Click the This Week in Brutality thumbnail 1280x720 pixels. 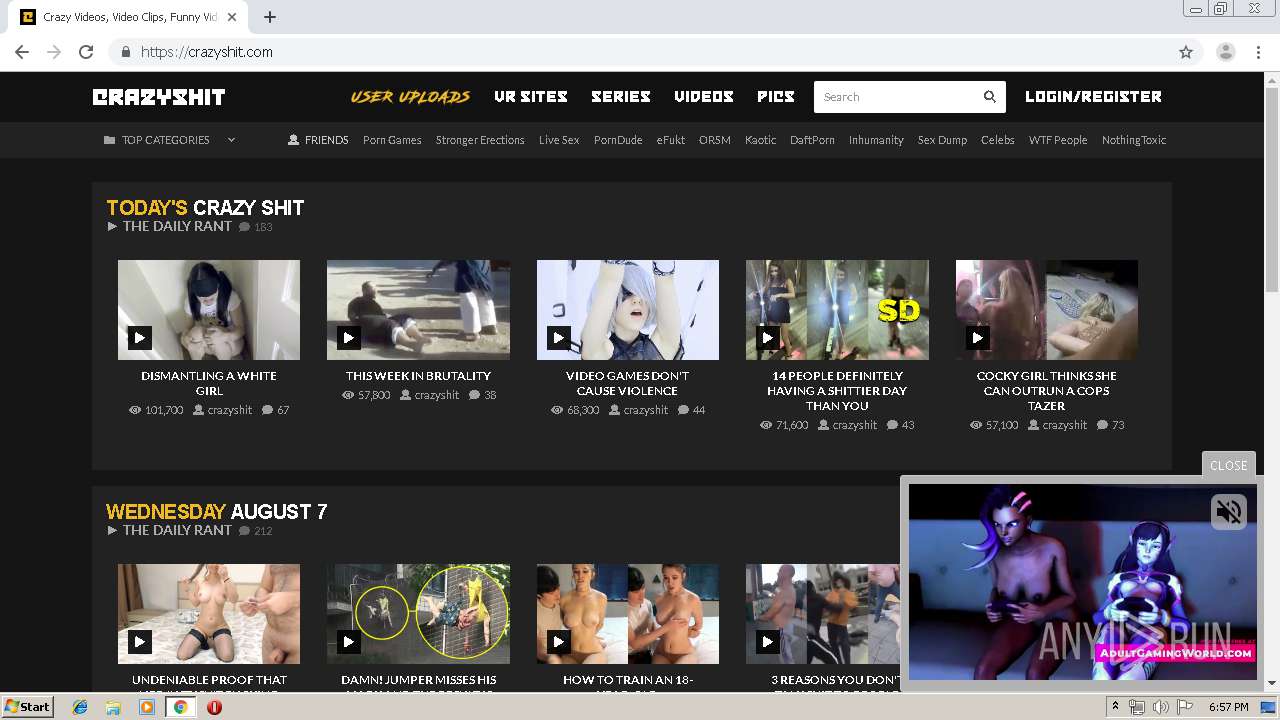[x=418, y=309]
